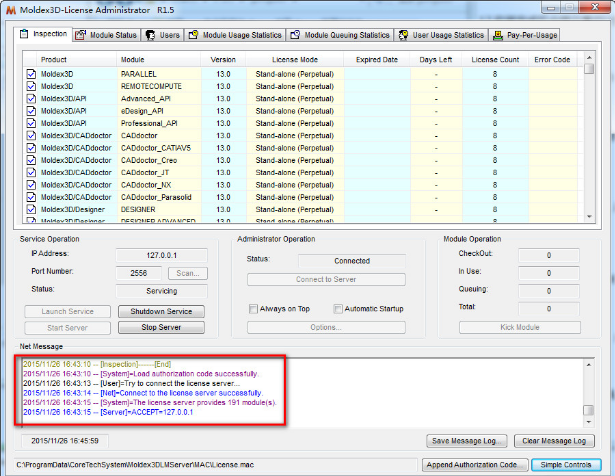This screenshot has width=615, height=476.
Task: Toggle the CADdoctor_CATIAV5 row checkbox
Action: [x=31, y=148]
